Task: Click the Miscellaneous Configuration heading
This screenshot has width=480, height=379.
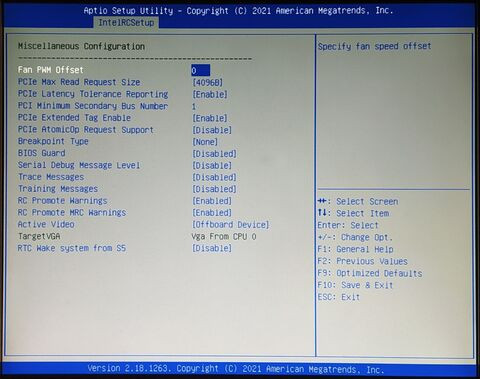Action: tap(81, 46)
